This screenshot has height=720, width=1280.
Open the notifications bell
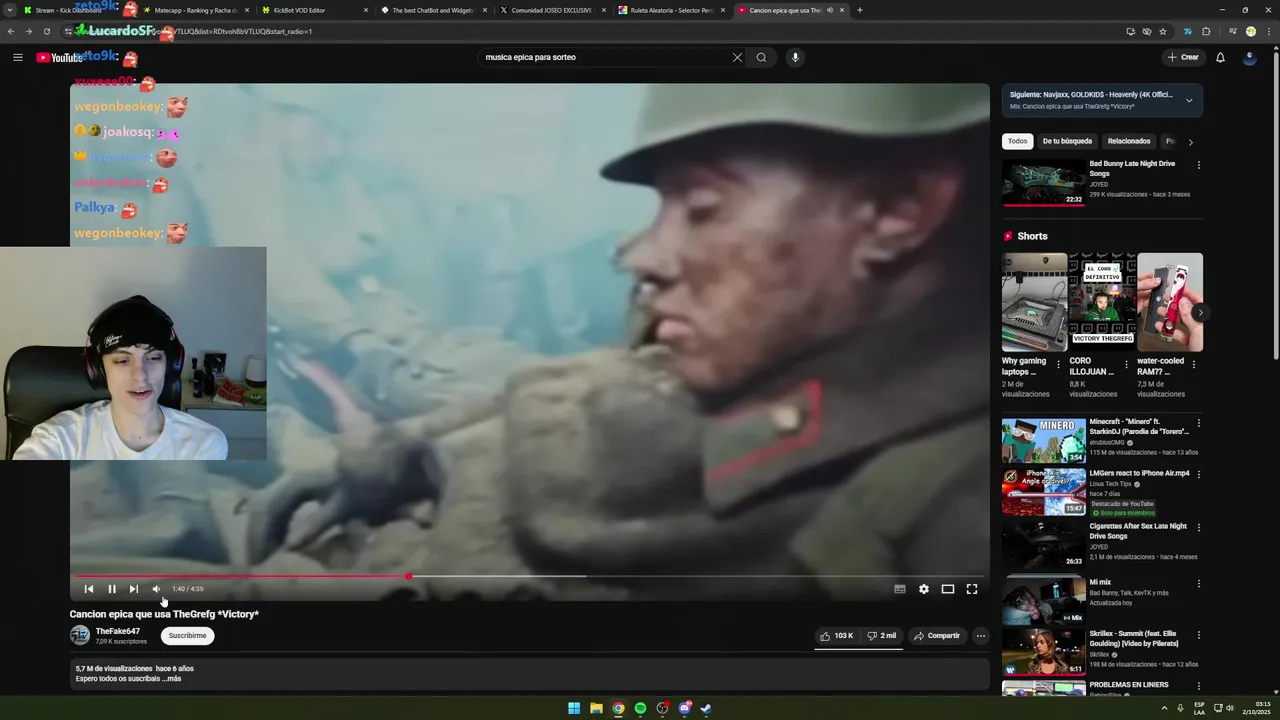(1220, 57)
